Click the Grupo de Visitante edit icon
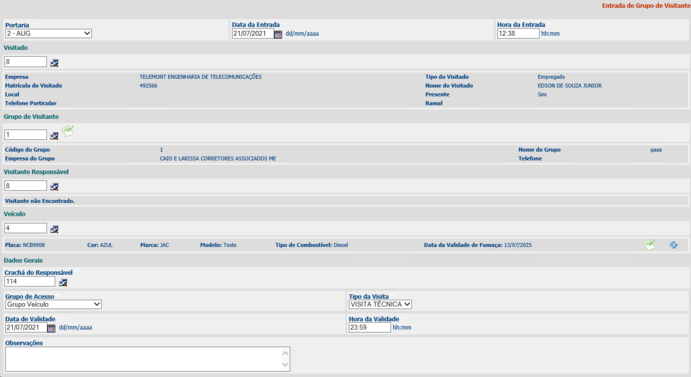Viewport: 691px width, 377px height. click(68, 131)
